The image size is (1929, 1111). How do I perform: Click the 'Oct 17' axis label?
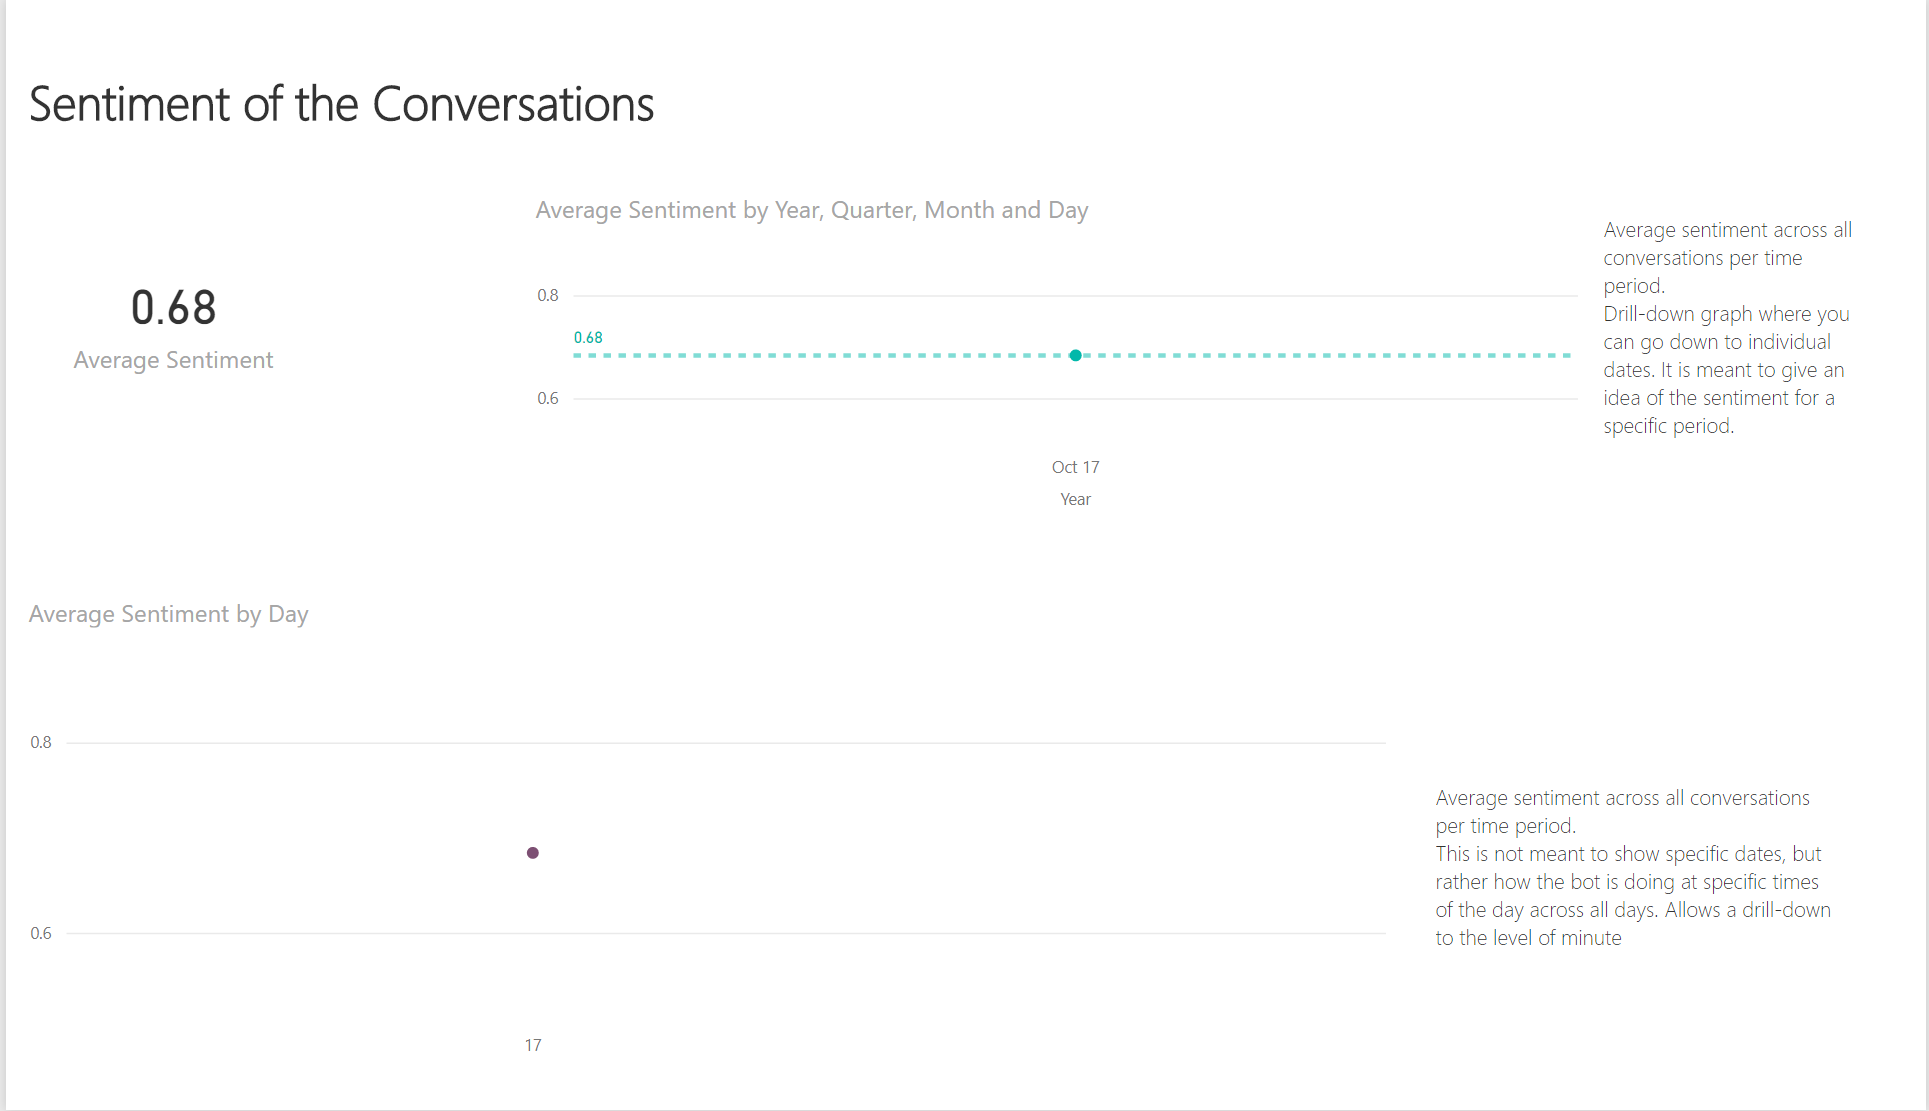click(x=1075, y=467)
